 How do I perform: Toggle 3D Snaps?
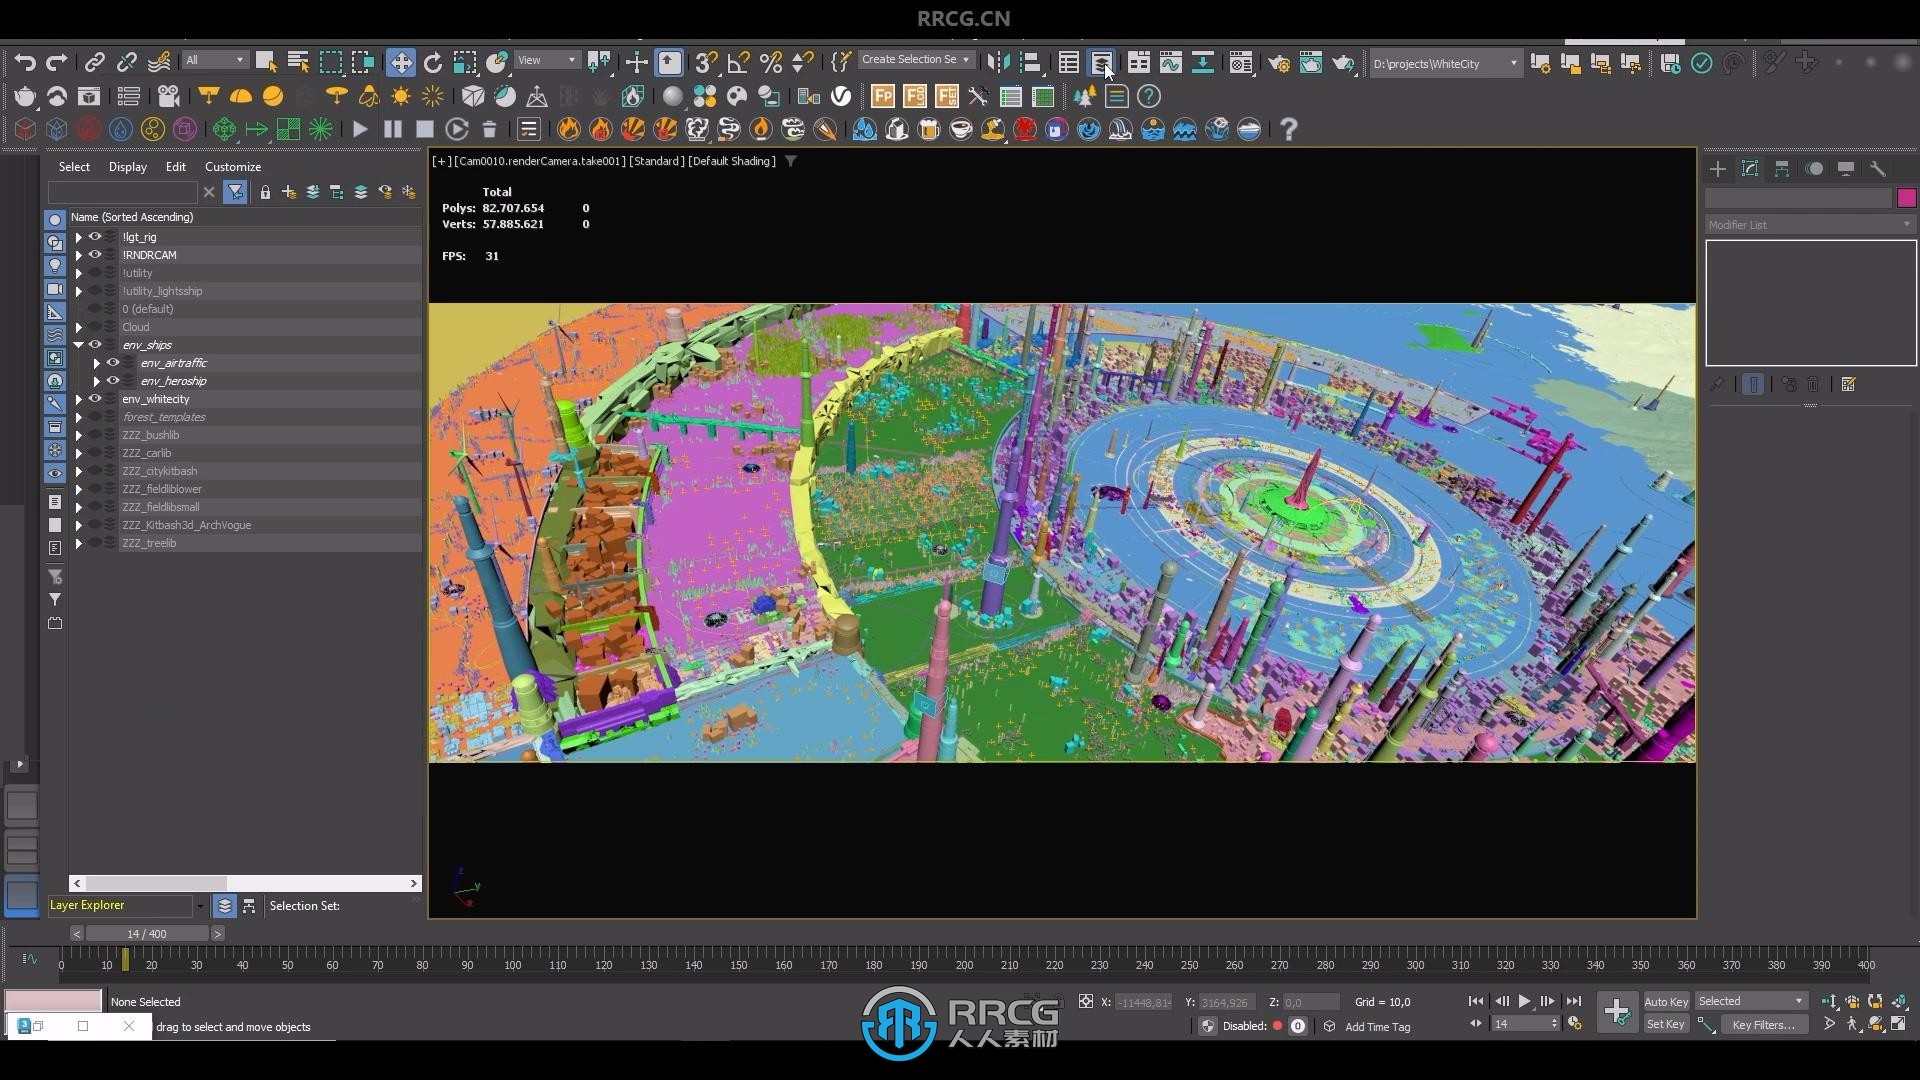(706, 62)
